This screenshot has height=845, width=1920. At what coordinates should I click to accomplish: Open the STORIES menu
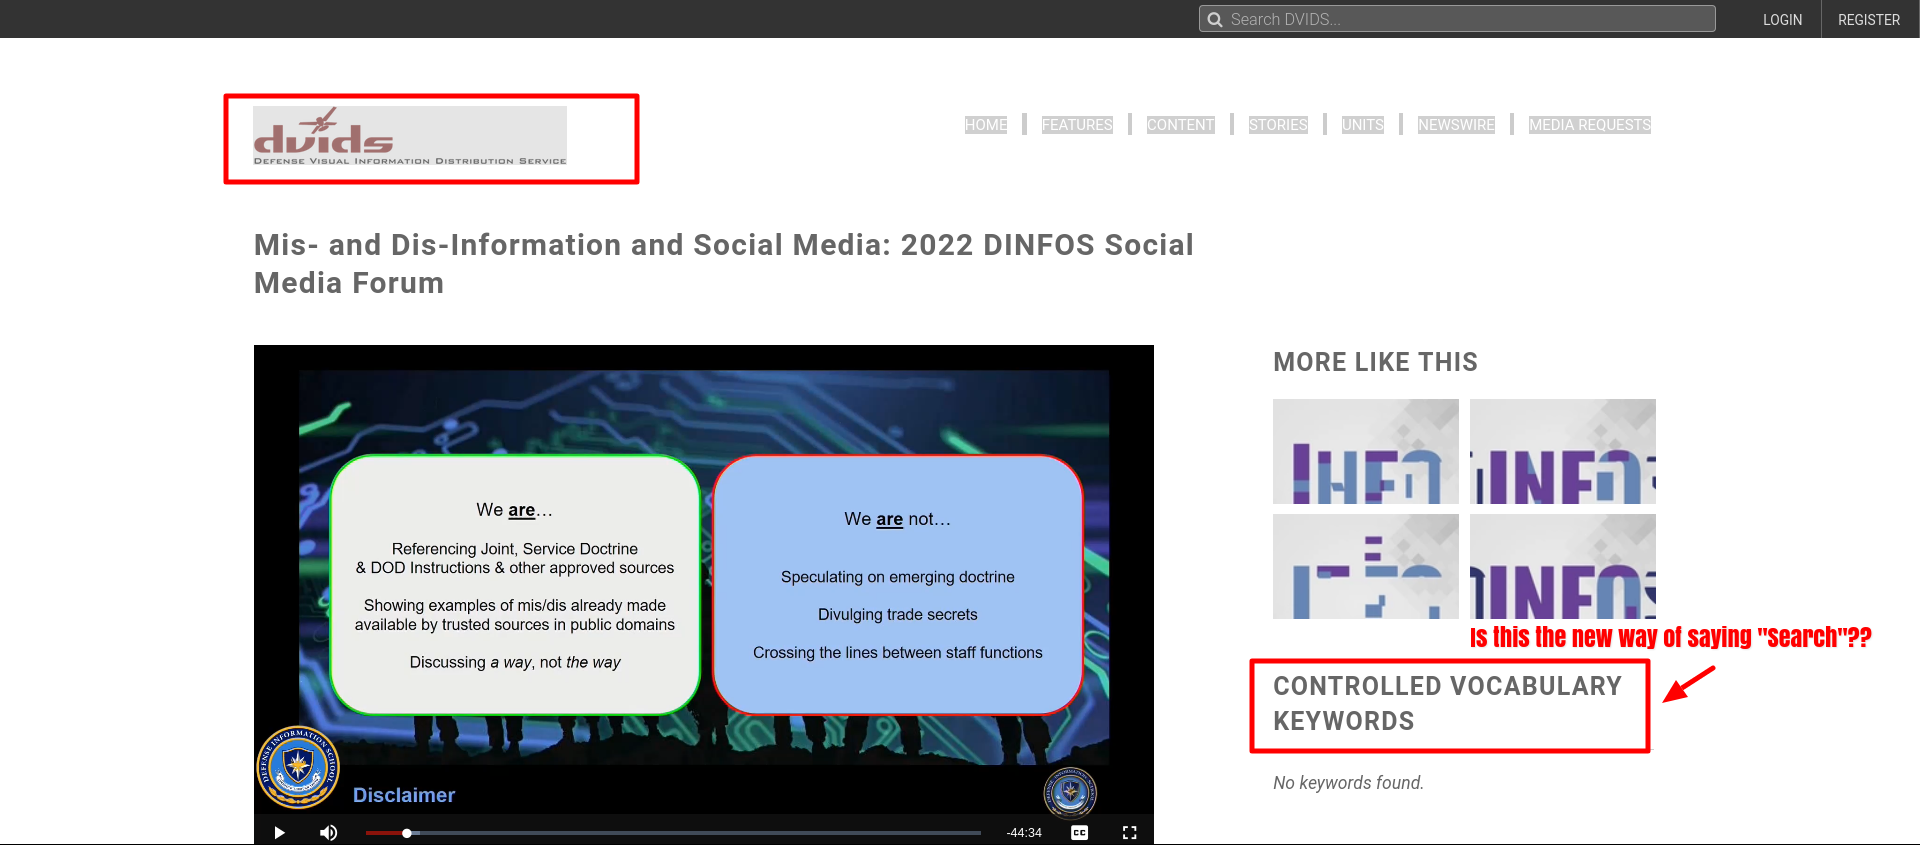pyautogui.click(x=1278, y=125)
